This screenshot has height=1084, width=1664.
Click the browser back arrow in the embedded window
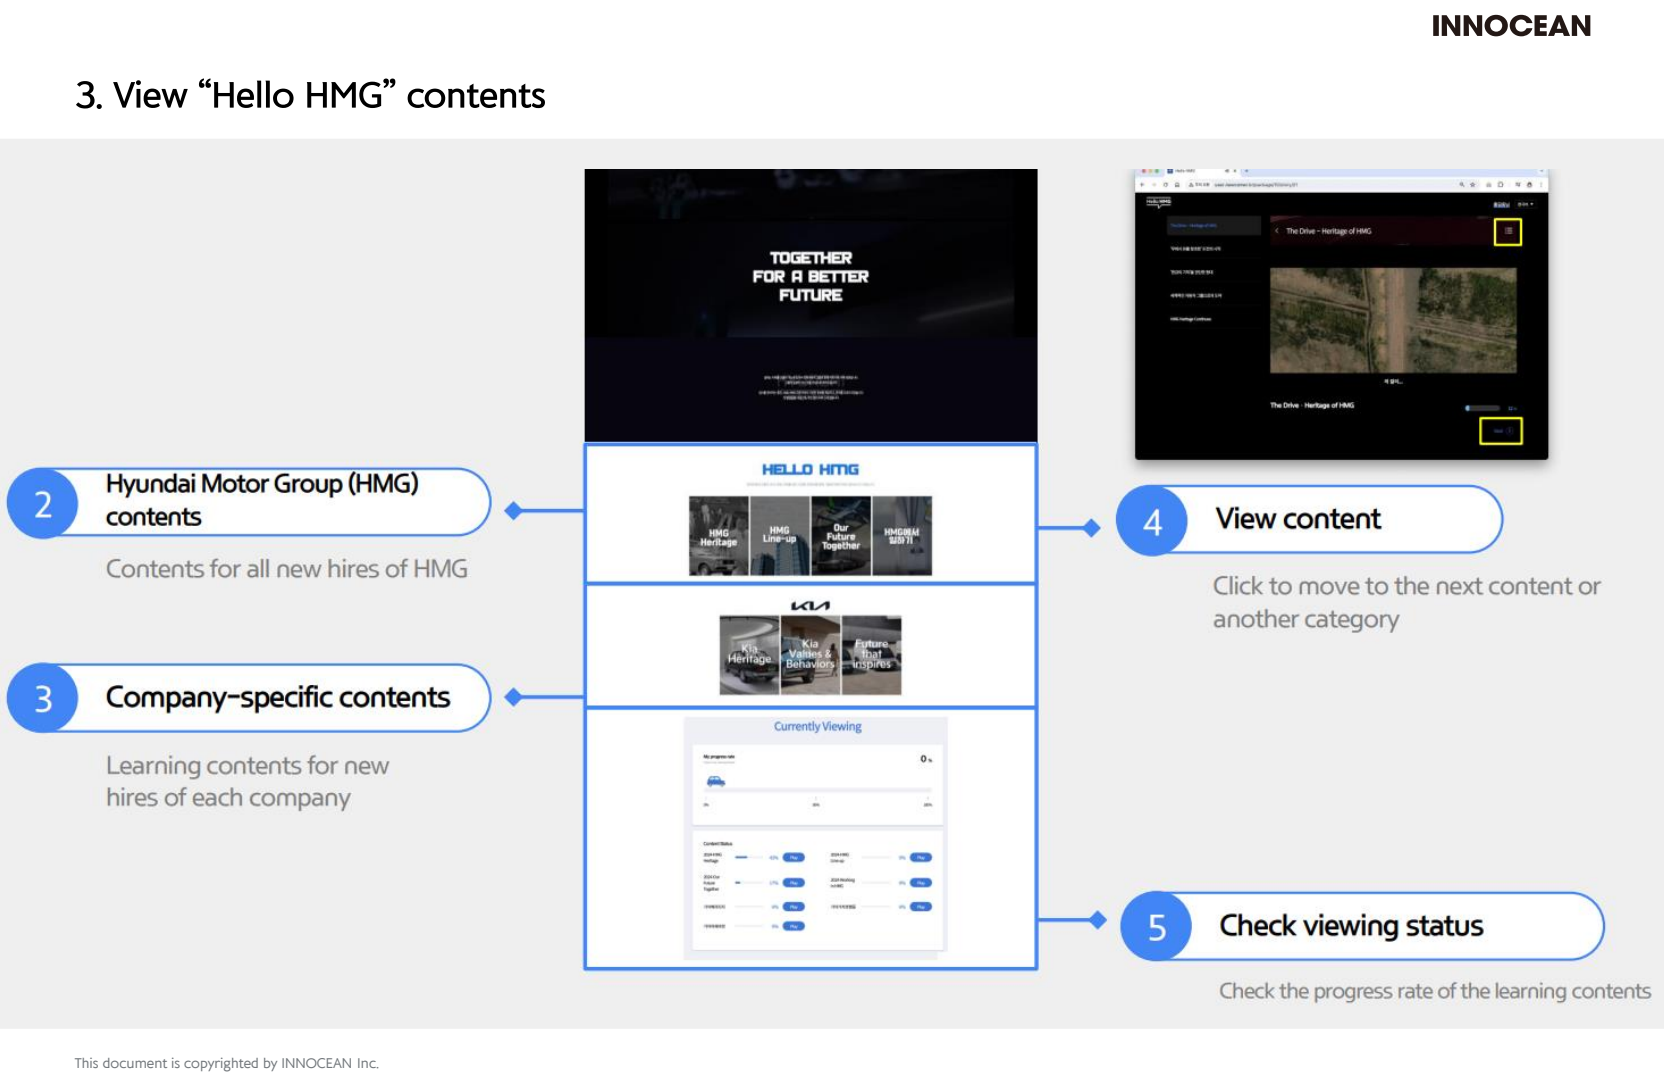tap(1142, 185)
